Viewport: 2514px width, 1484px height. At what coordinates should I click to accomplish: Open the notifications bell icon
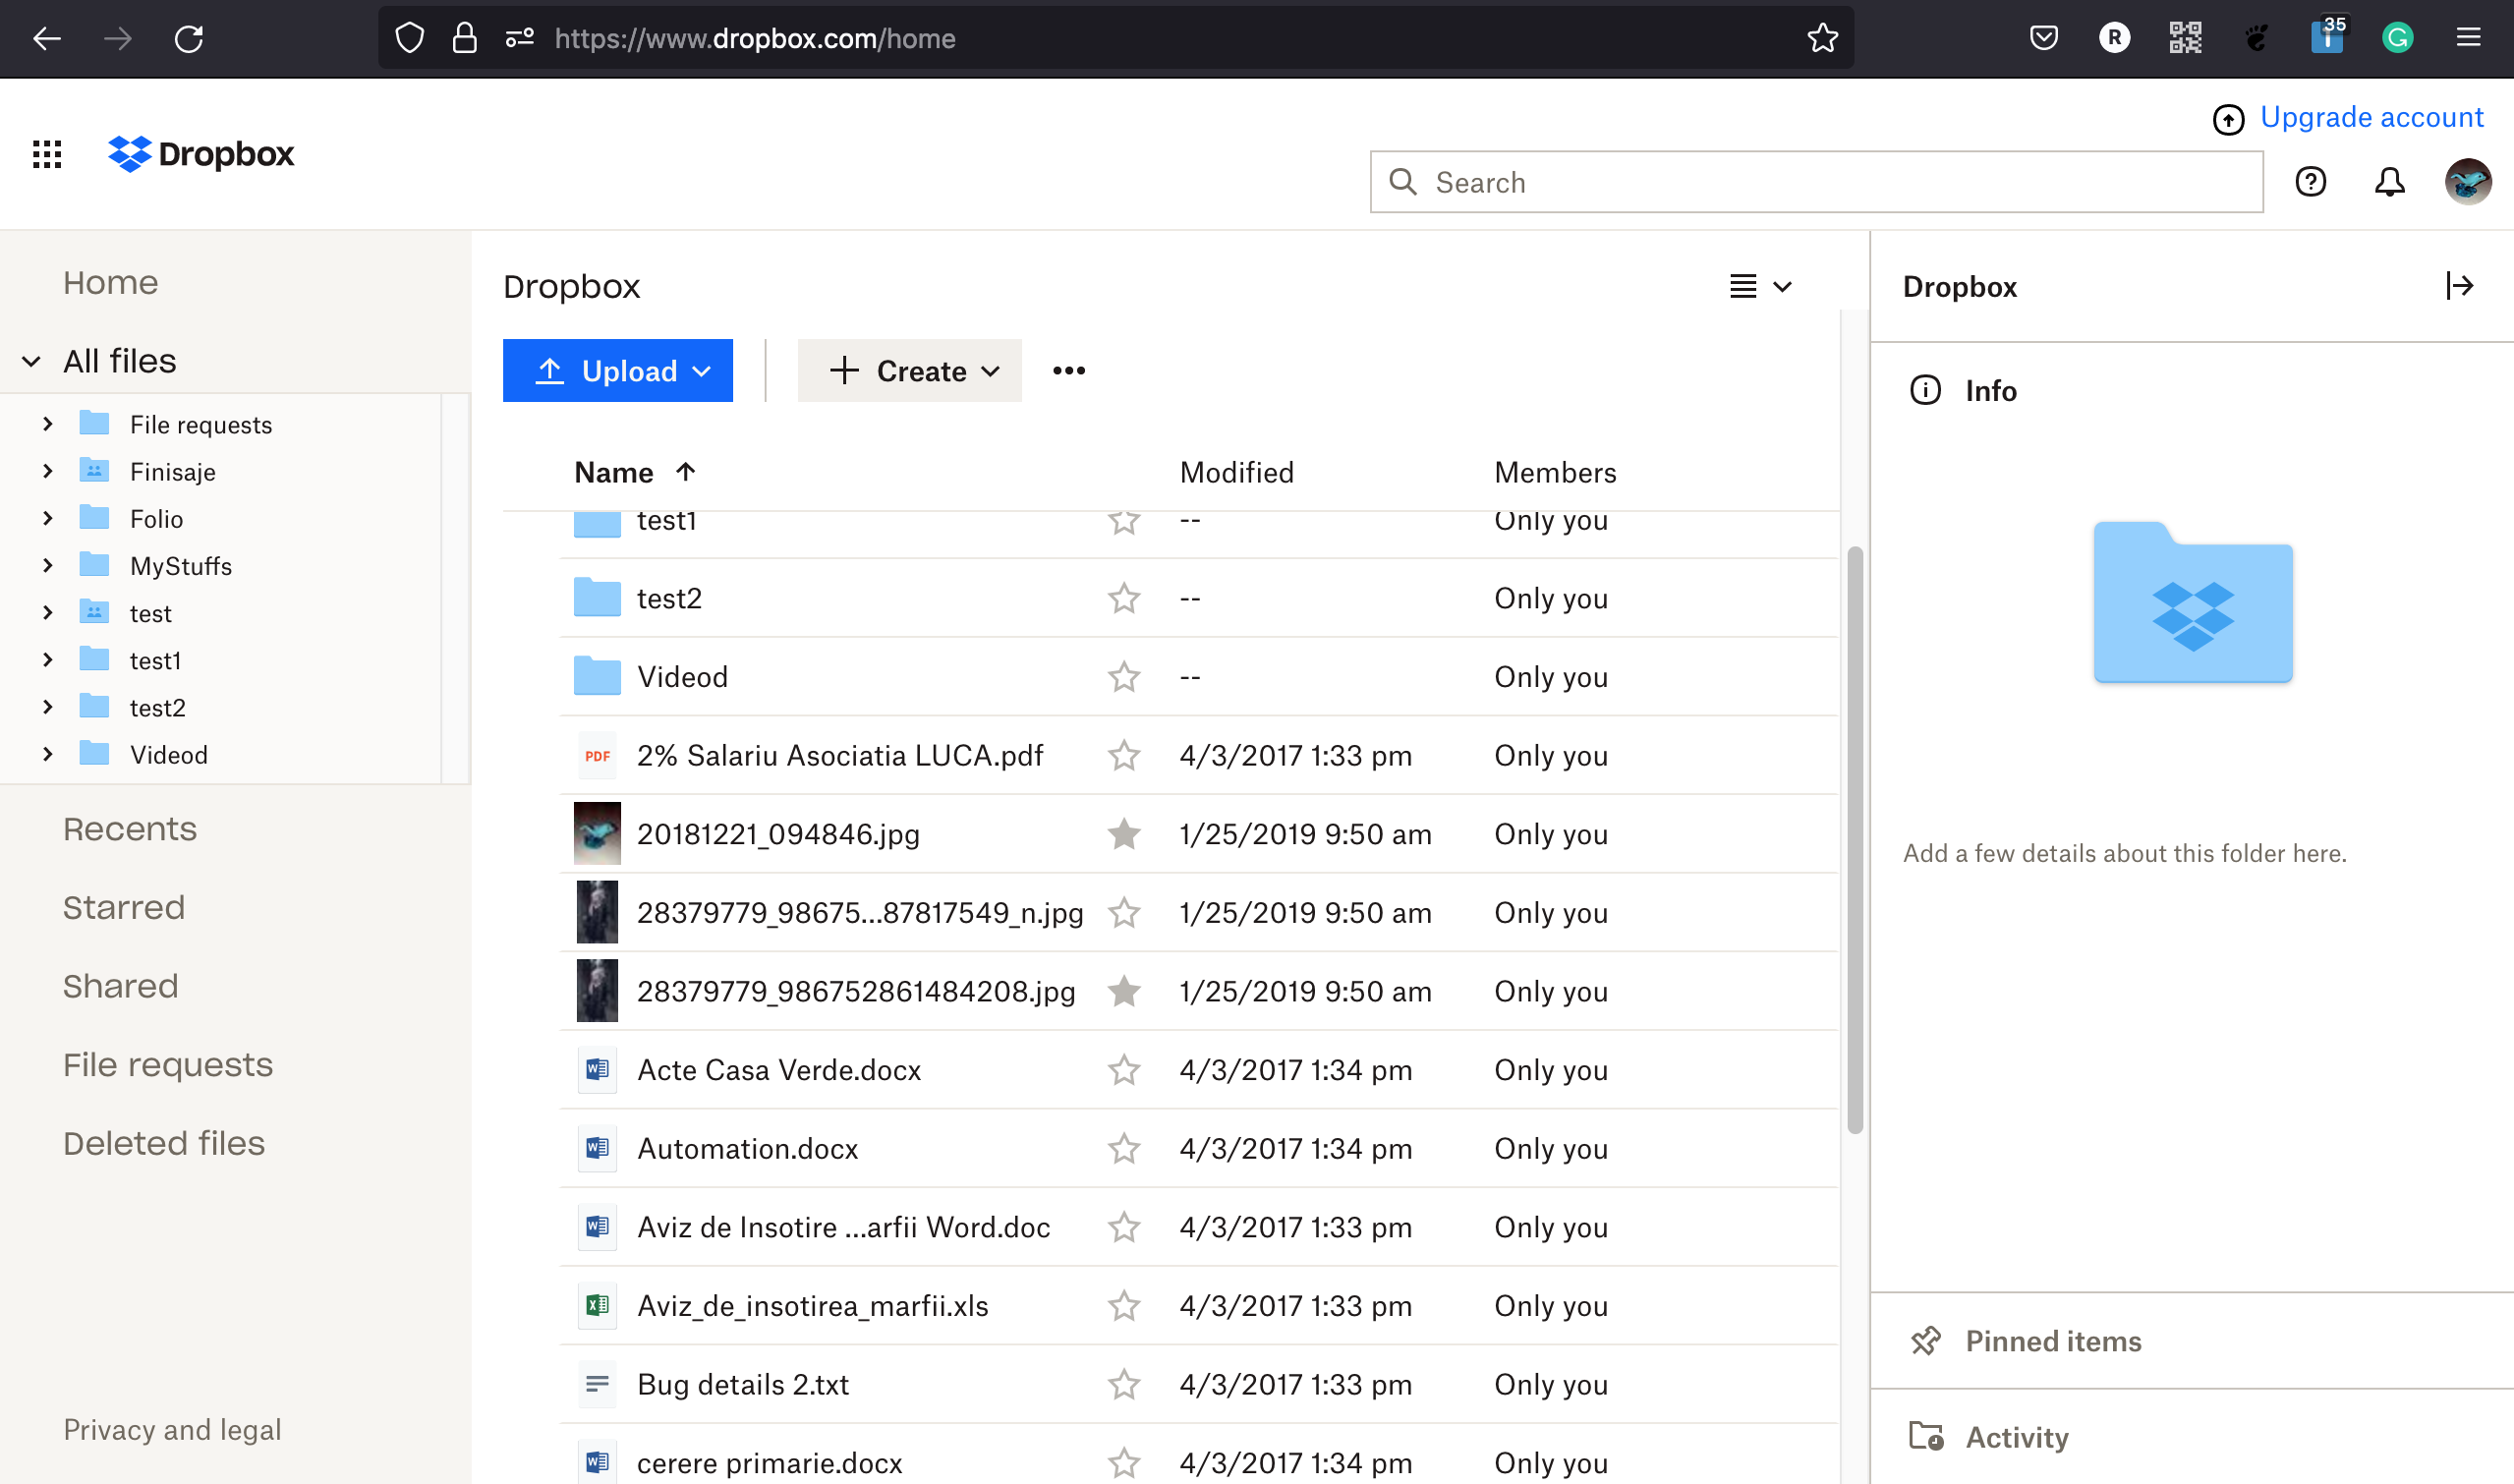click(x=2390, y=182)
